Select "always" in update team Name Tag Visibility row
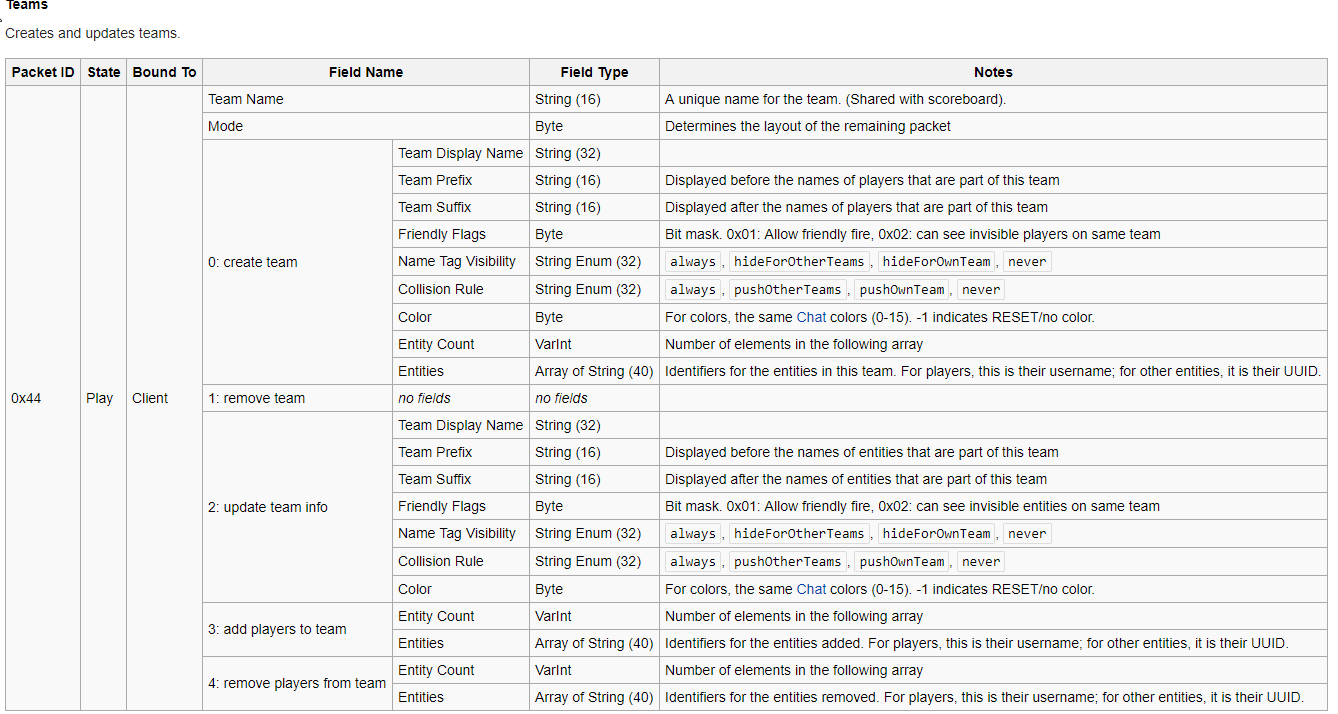 tap(693, 534)
